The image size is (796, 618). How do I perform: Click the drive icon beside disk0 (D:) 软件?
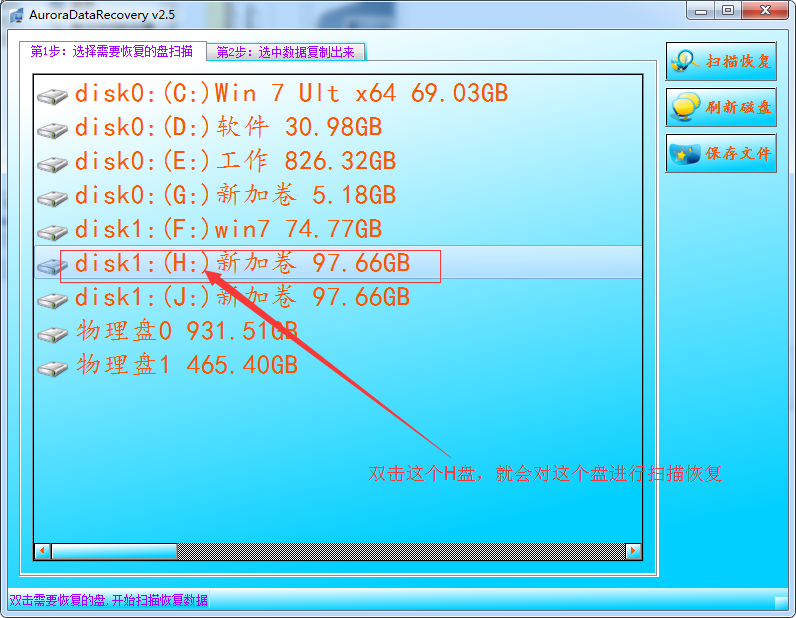pyautogui.click(x=52, y=130)
